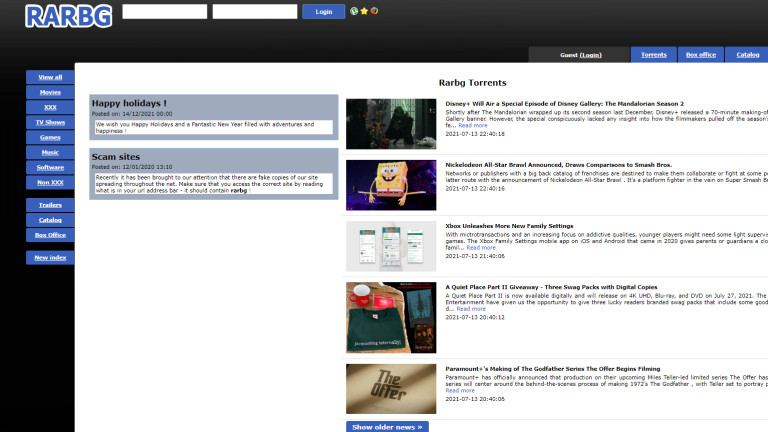This screenshot has height=432, width=768.
Task: Open New index from the sidebar
Action: click(x=50, y=257)
